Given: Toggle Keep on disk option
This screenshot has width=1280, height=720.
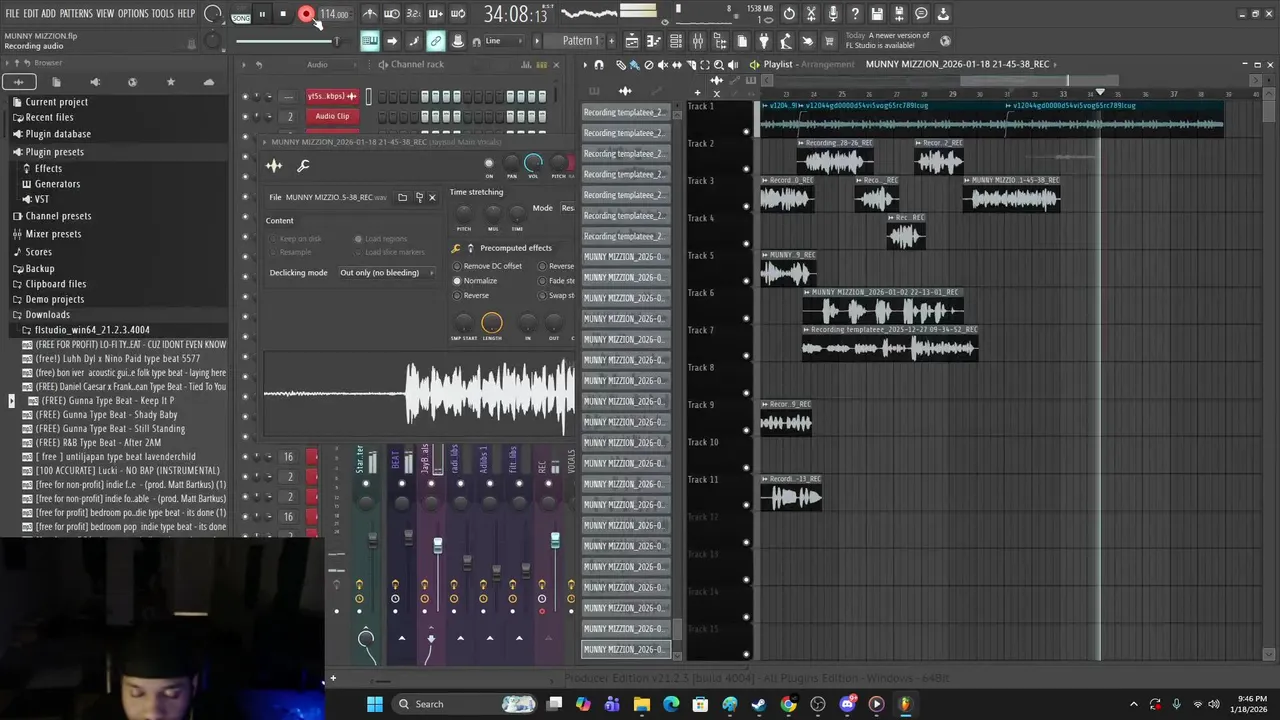Looking at the screenshot, I should [x=295, y=239].
